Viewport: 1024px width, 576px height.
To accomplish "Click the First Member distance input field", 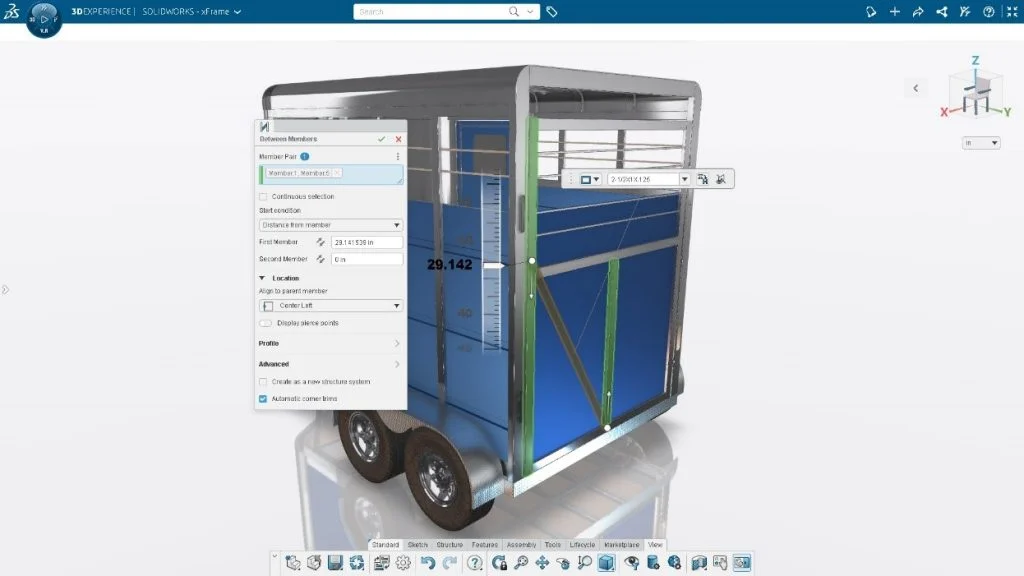I will click(x=366, y=242).
